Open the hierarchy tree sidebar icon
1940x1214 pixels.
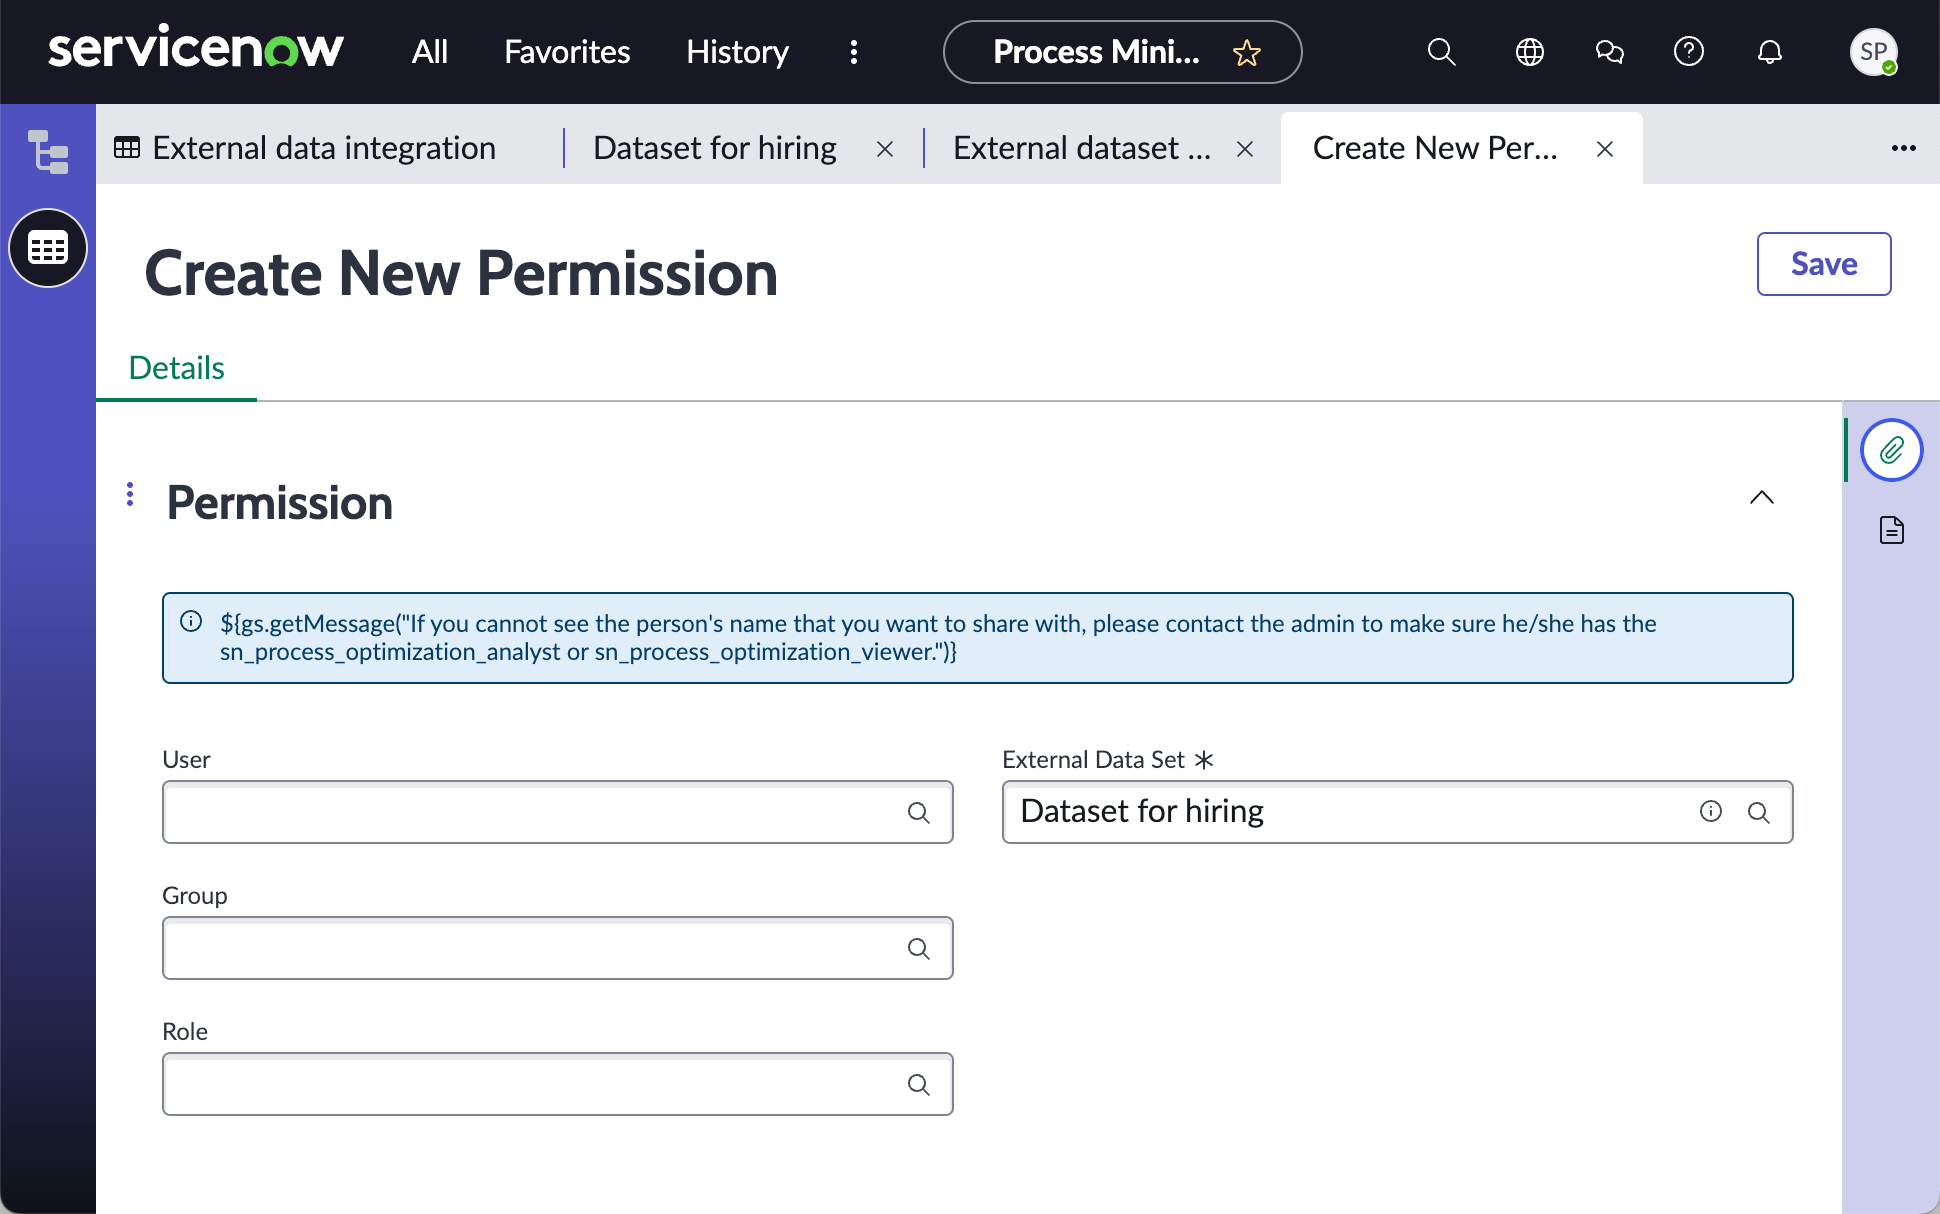[48, 152]
